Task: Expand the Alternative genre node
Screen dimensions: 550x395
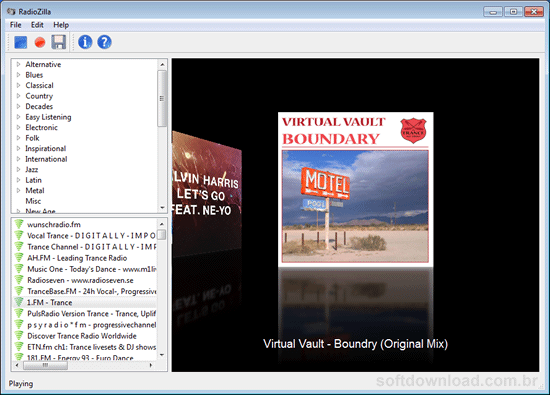Action: [19, 64]
